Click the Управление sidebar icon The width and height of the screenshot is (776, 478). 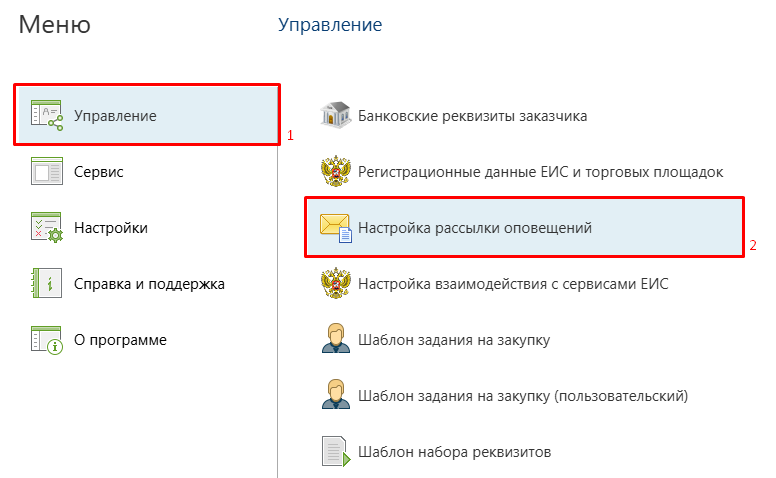tap(47, 116)
